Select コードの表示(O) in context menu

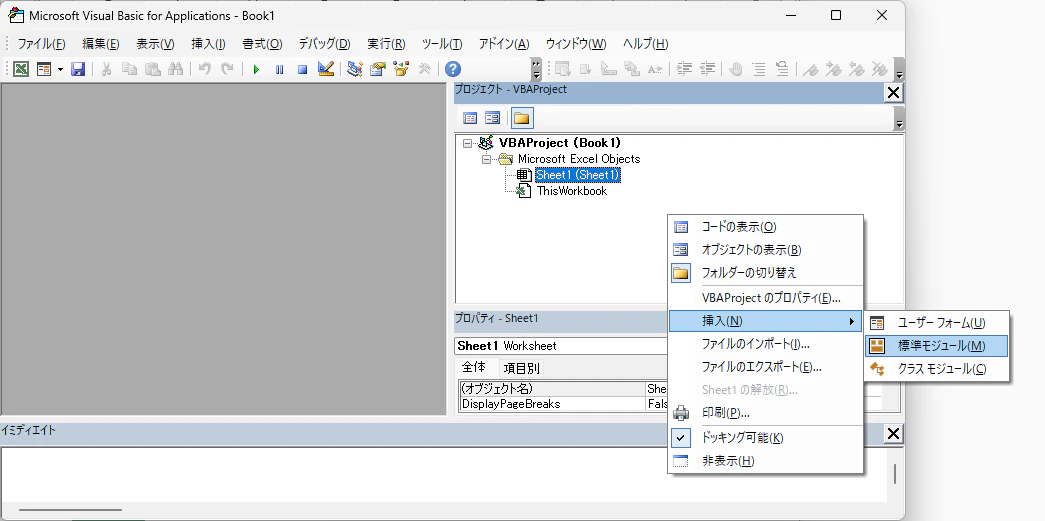[765, 227]
